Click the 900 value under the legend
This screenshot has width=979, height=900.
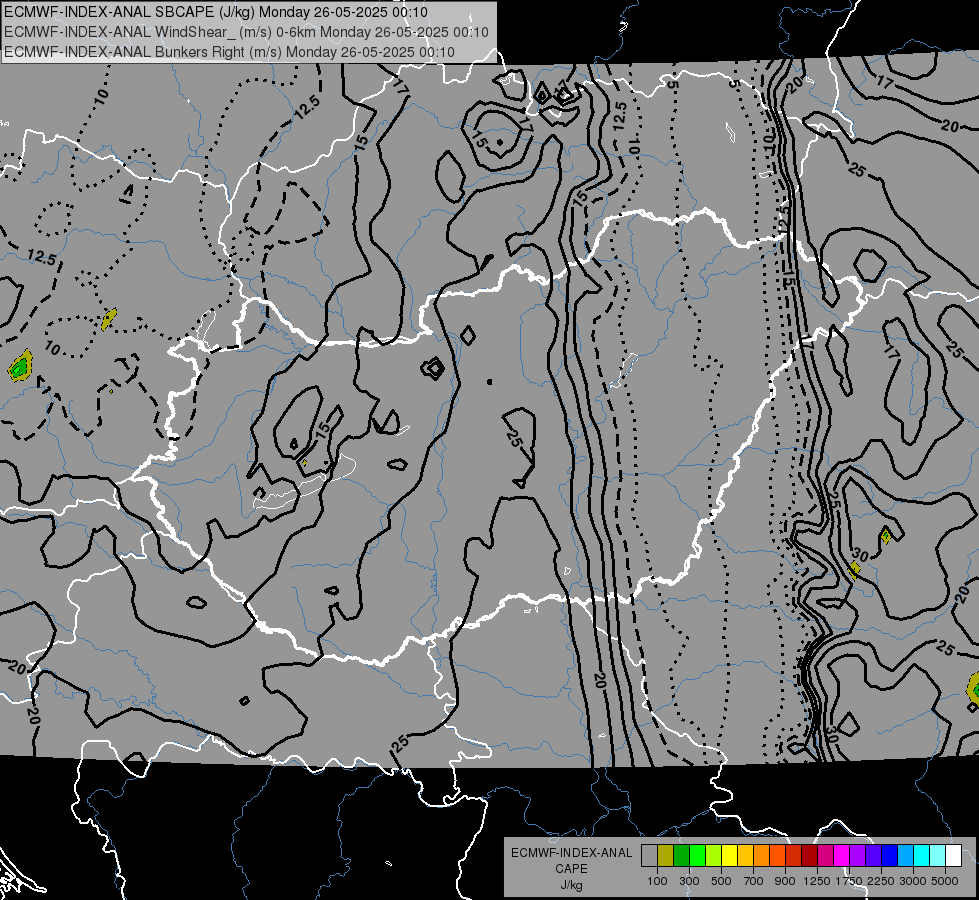(785, 881)
